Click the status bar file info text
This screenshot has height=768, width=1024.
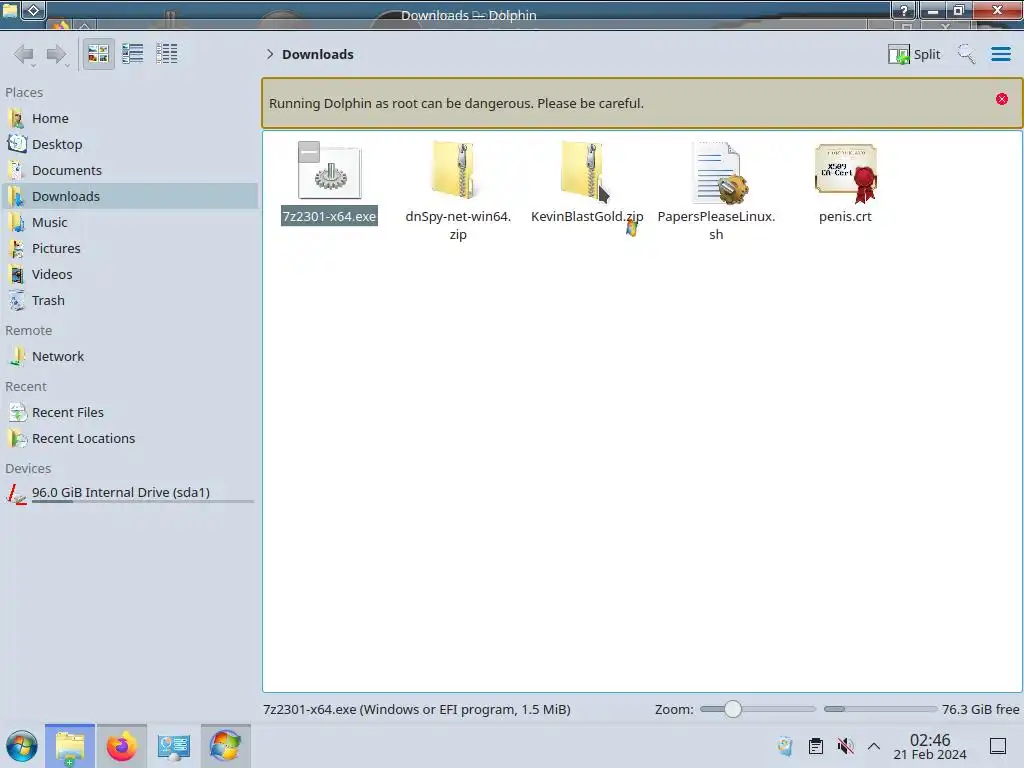(x=417, y=709)
